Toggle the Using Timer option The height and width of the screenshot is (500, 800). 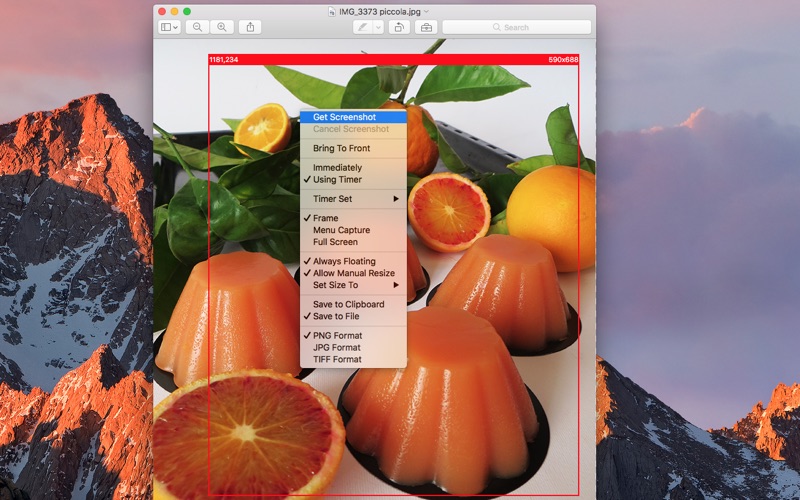[x=353, y=179]
